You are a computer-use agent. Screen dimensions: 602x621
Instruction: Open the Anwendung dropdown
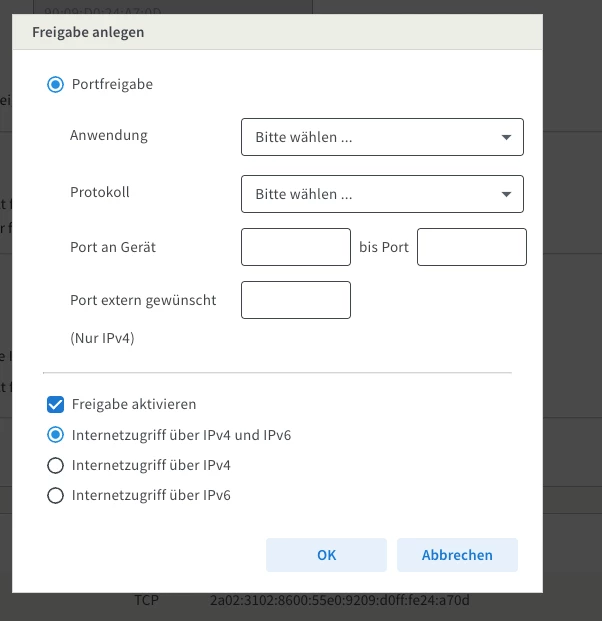(x=382, y=138)
